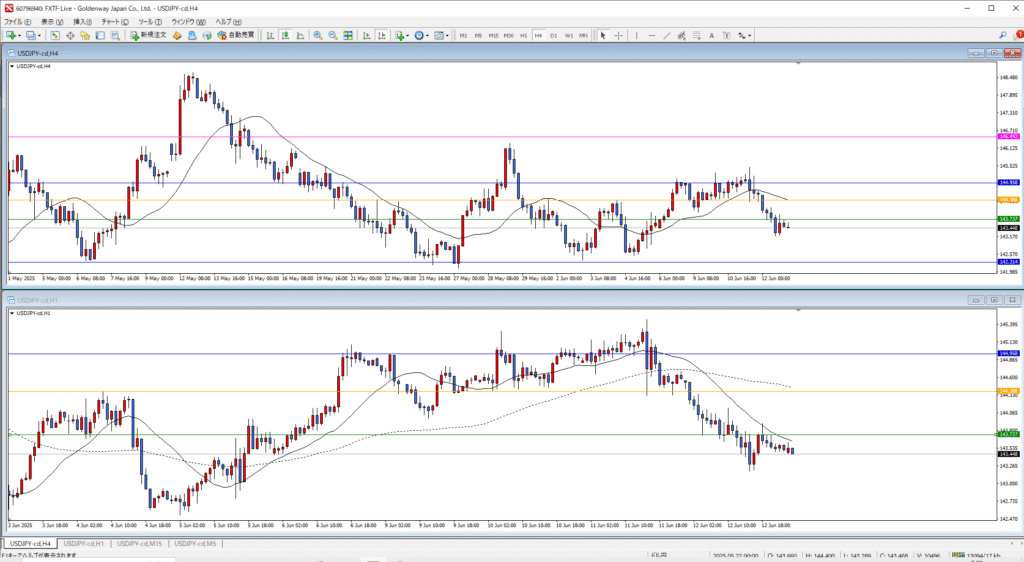Click the magenta 146.49 price level label

pos(1008,136)
